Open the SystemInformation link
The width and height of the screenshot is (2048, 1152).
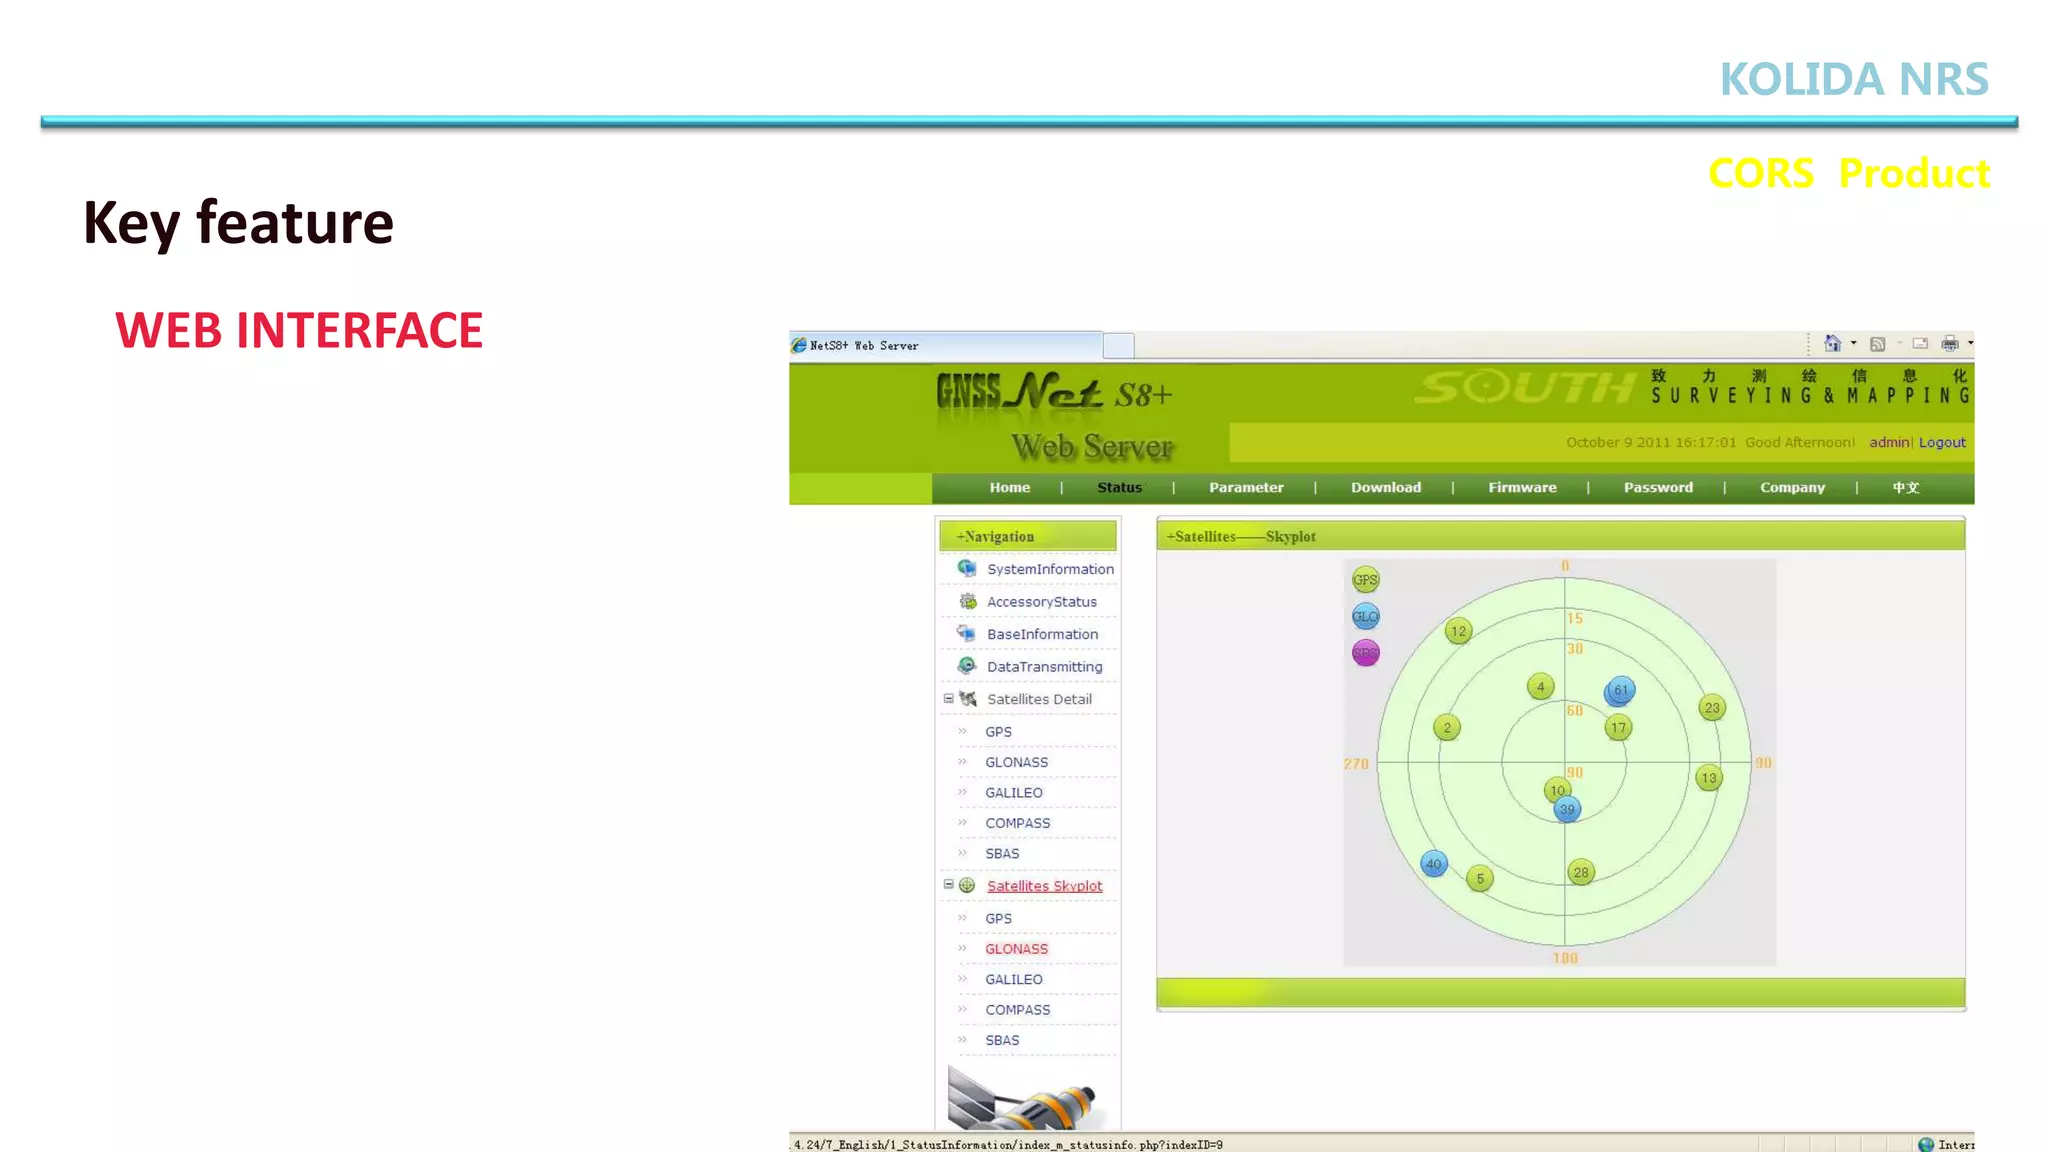click(x=1050, y=569)
